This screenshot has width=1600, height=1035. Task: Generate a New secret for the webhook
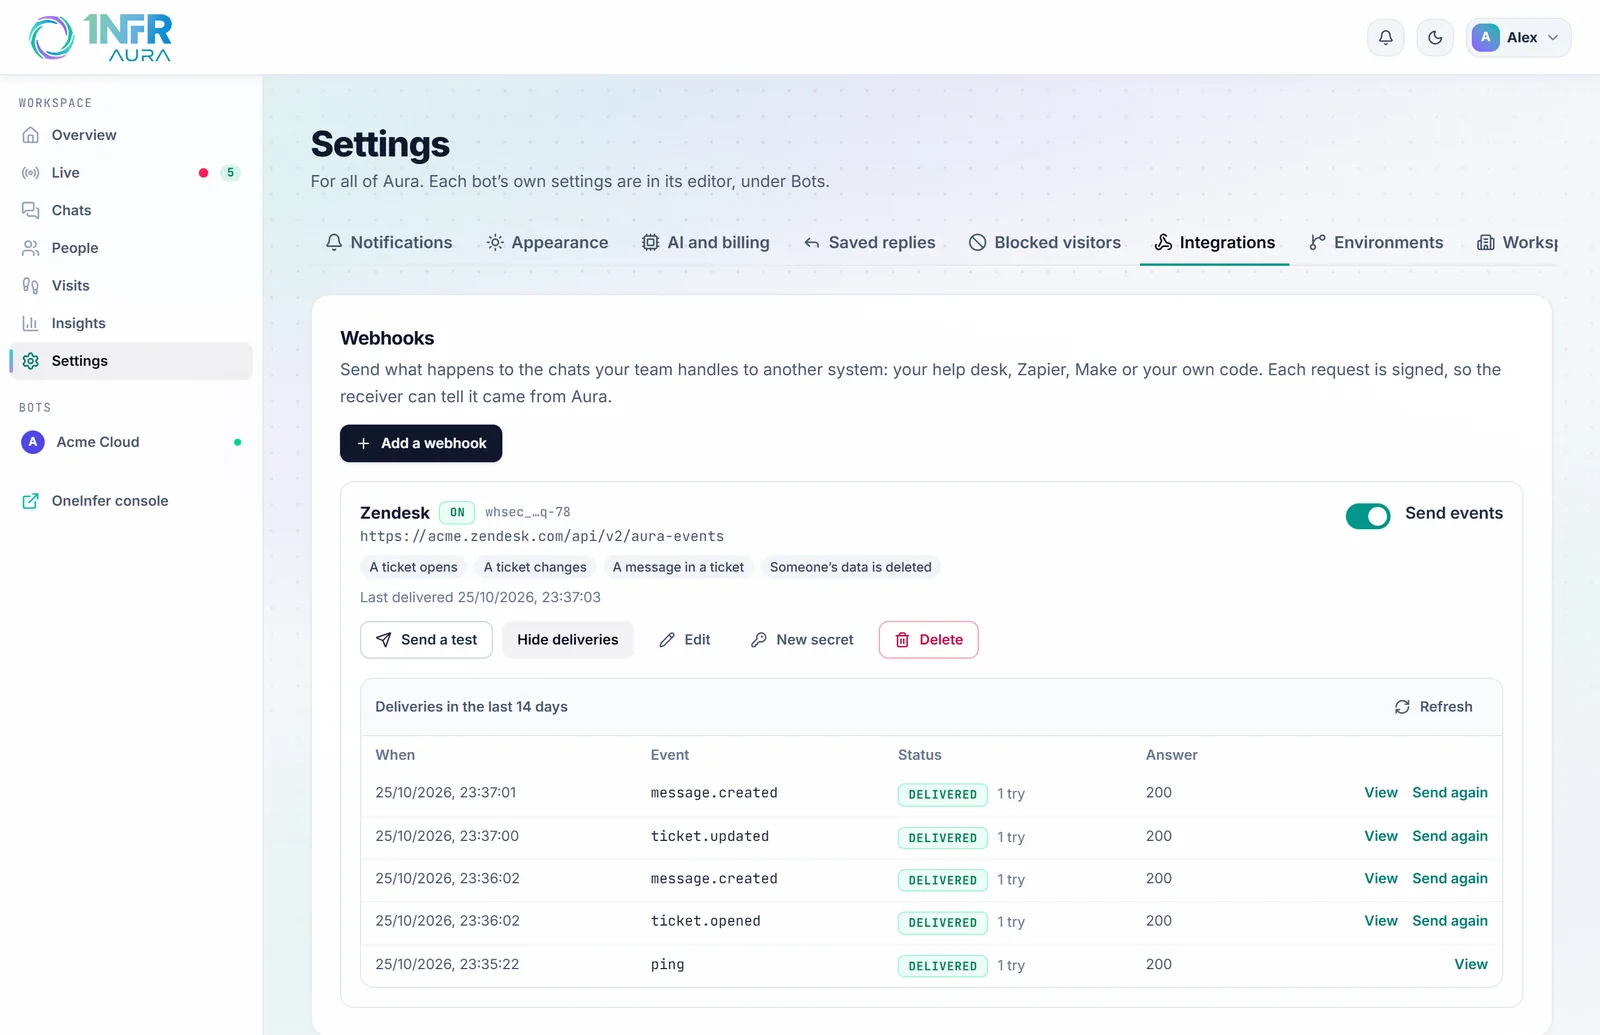click(x=802, y=640)
